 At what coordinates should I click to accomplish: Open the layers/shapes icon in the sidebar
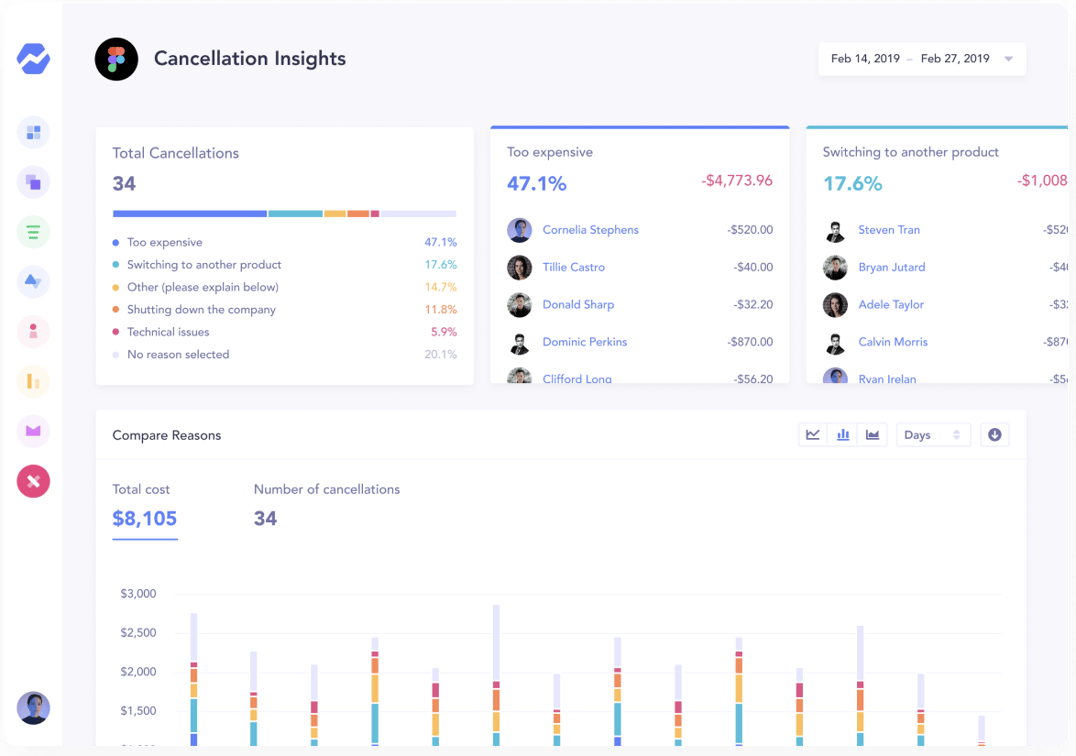pyautogui.click(x=33, y=182)
